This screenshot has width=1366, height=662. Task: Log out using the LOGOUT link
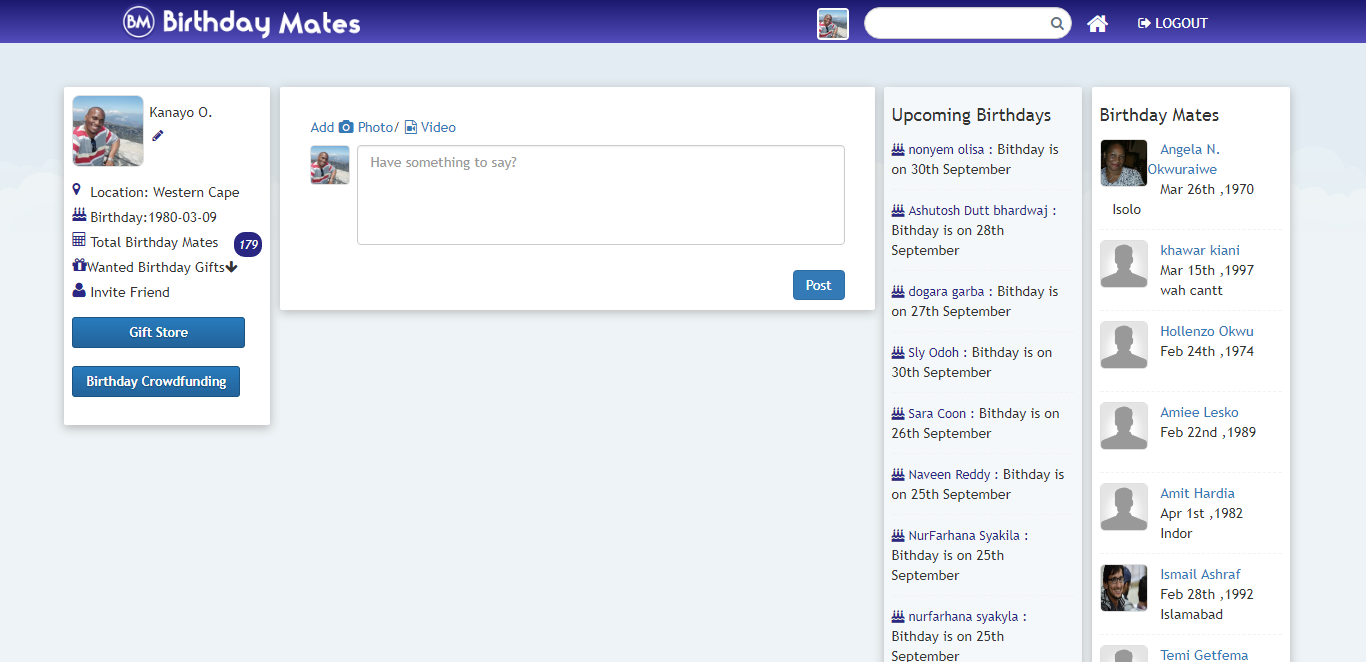tap(1173, 23)
